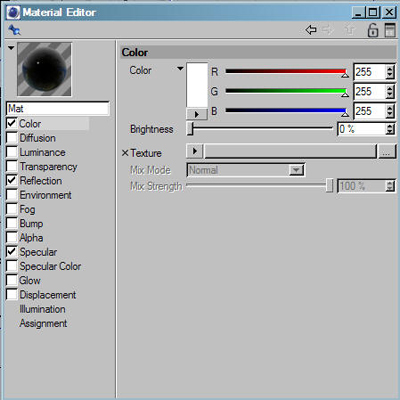Click the Texture browse ... button

click(386, 152)
